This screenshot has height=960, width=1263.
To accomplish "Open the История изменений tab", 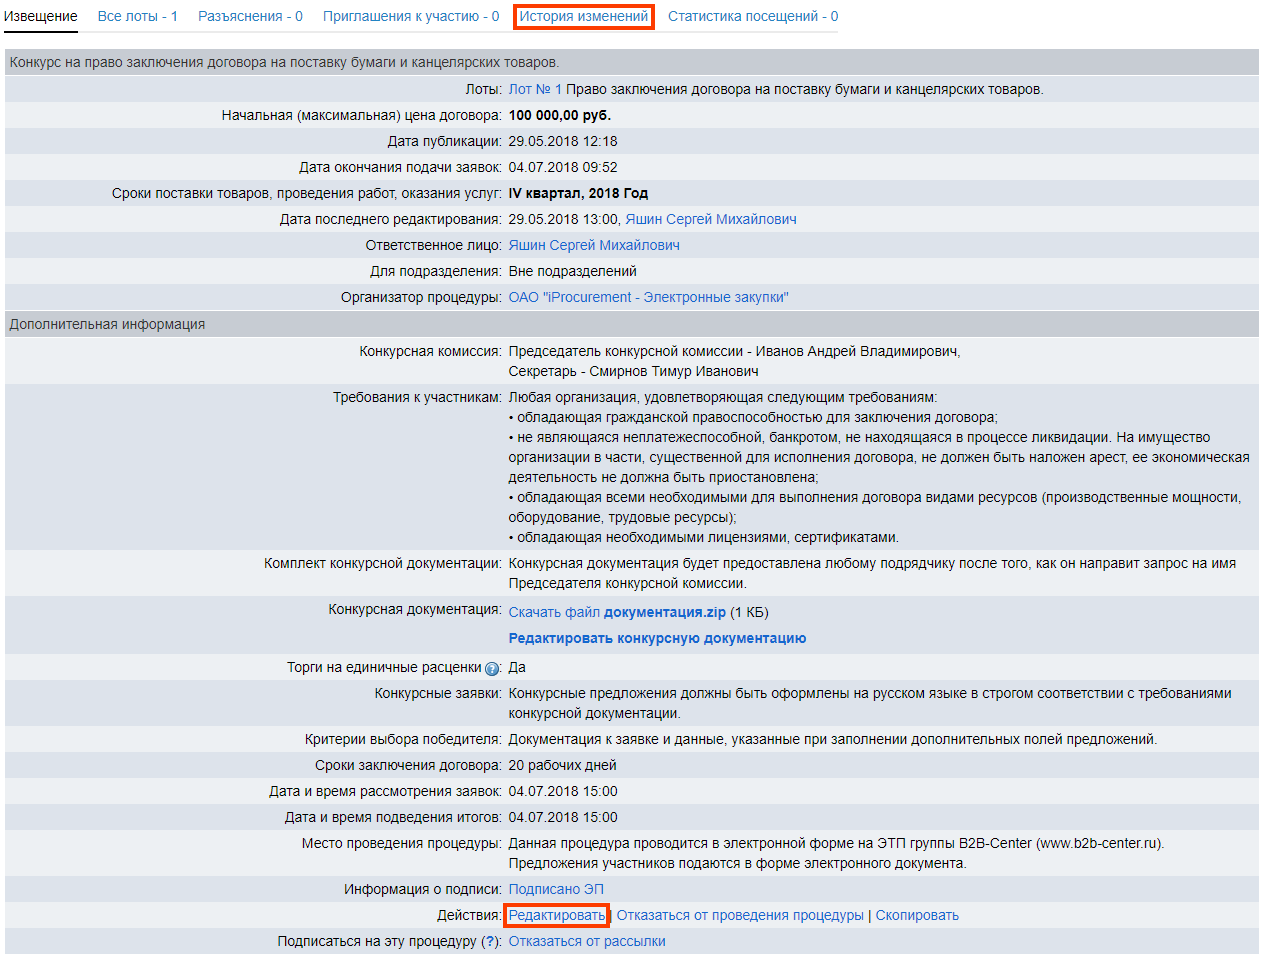I will click(x=583, y=16).
